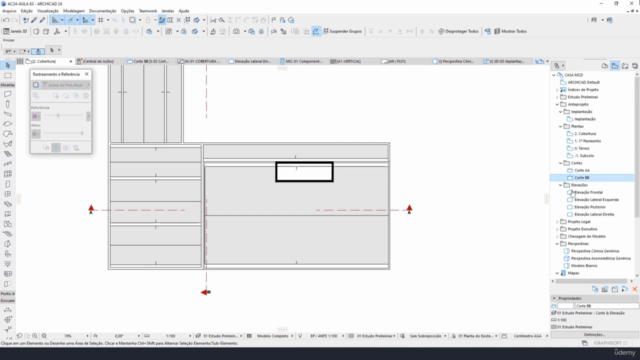Toggle the trace reference on/off button
This screenshot has width=640, height=360.
[x=36, y=85]
